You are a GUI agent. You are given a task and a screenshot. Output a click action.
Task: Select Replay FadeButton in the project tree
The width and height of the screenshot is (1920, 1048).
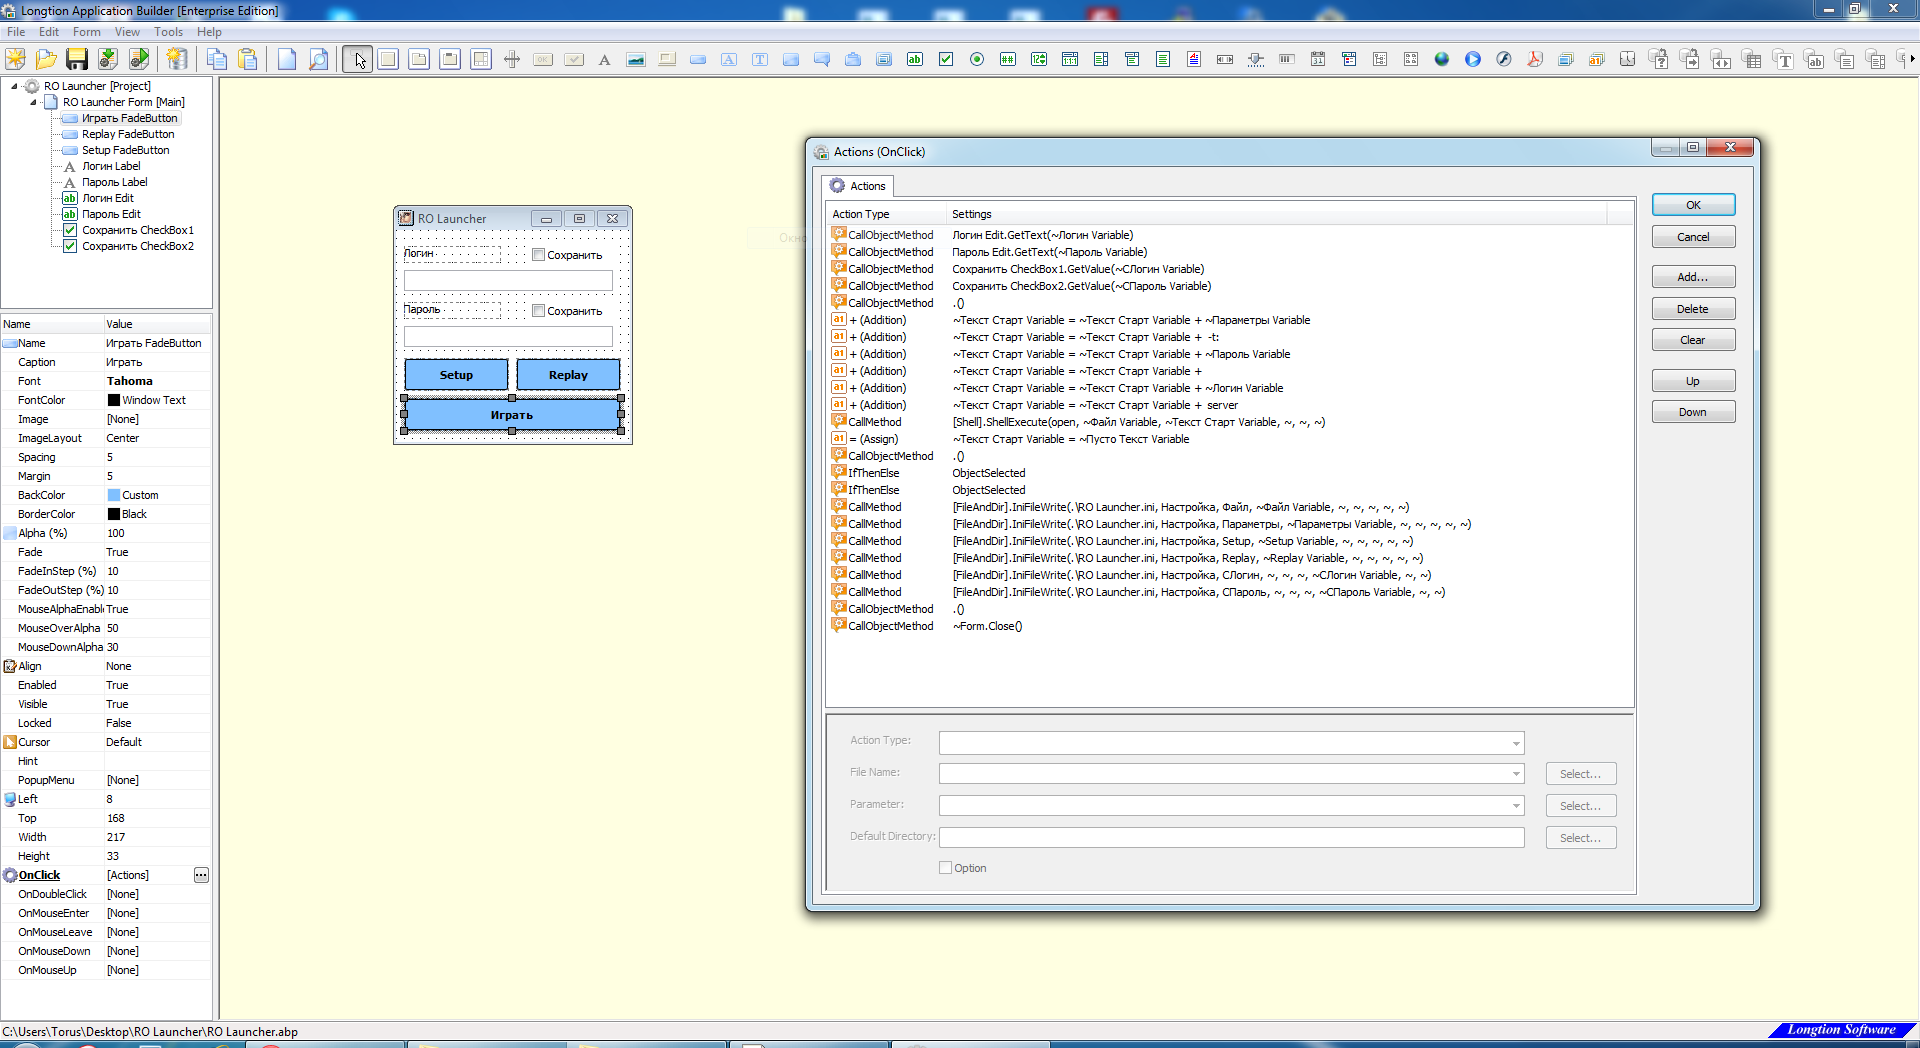(128, 134)
